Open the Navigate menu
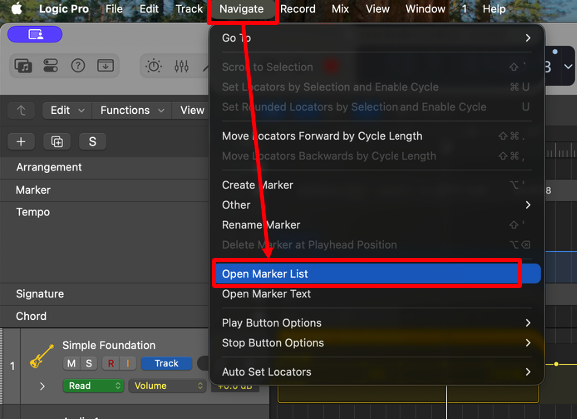Viewport: 577px width, 419px height. click(x=241, y=9)
